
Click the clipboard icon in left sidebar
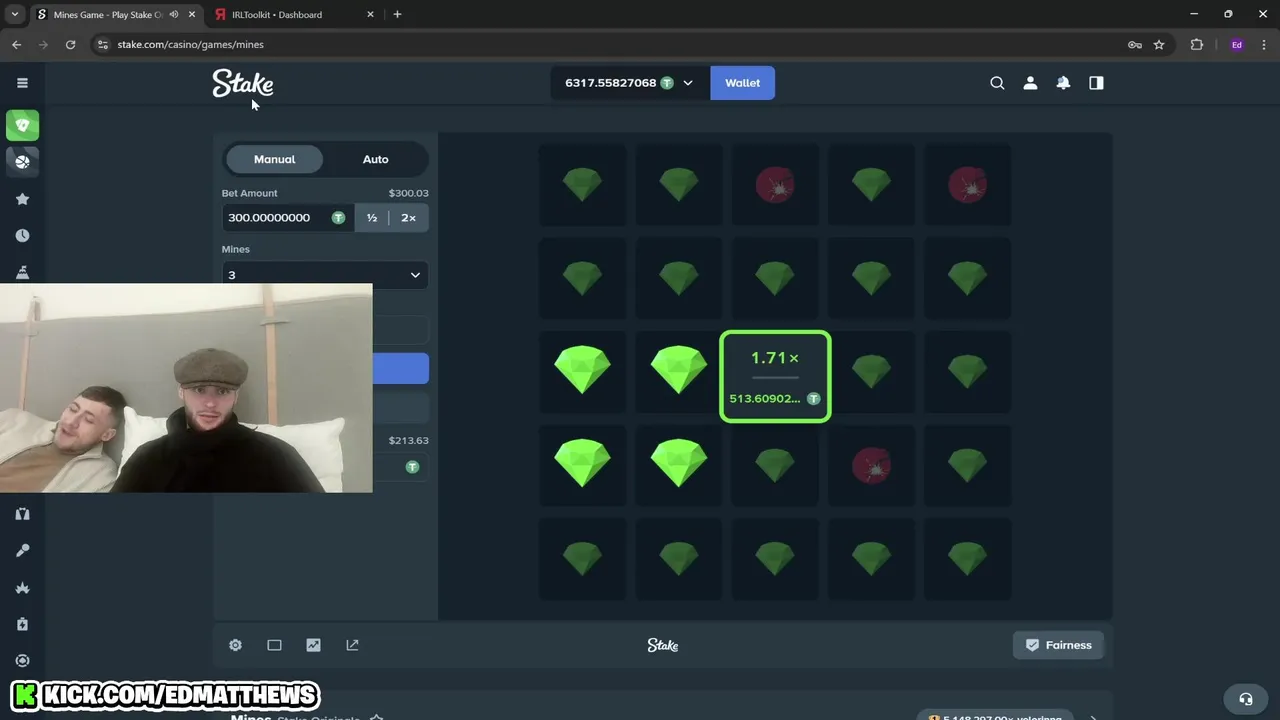[x=22, y=624]
